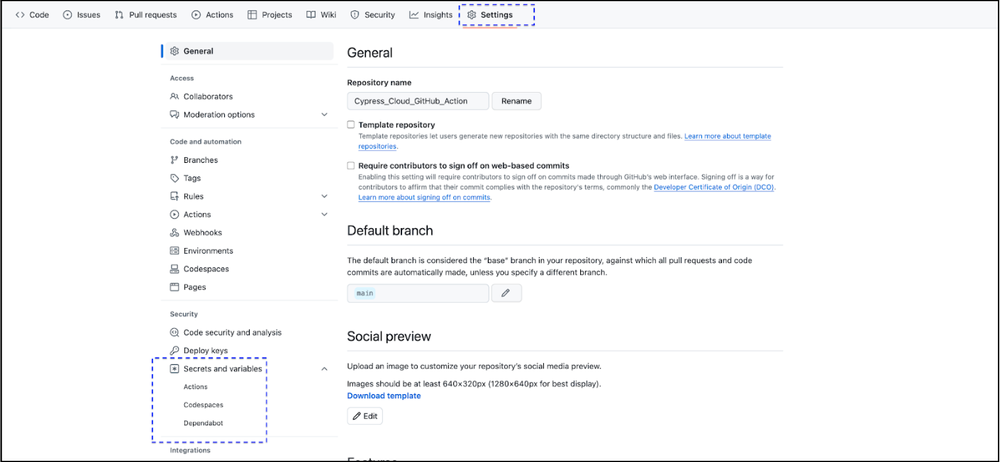Switch to the Insights tab
1000x462 pixels.
point(430,15)
